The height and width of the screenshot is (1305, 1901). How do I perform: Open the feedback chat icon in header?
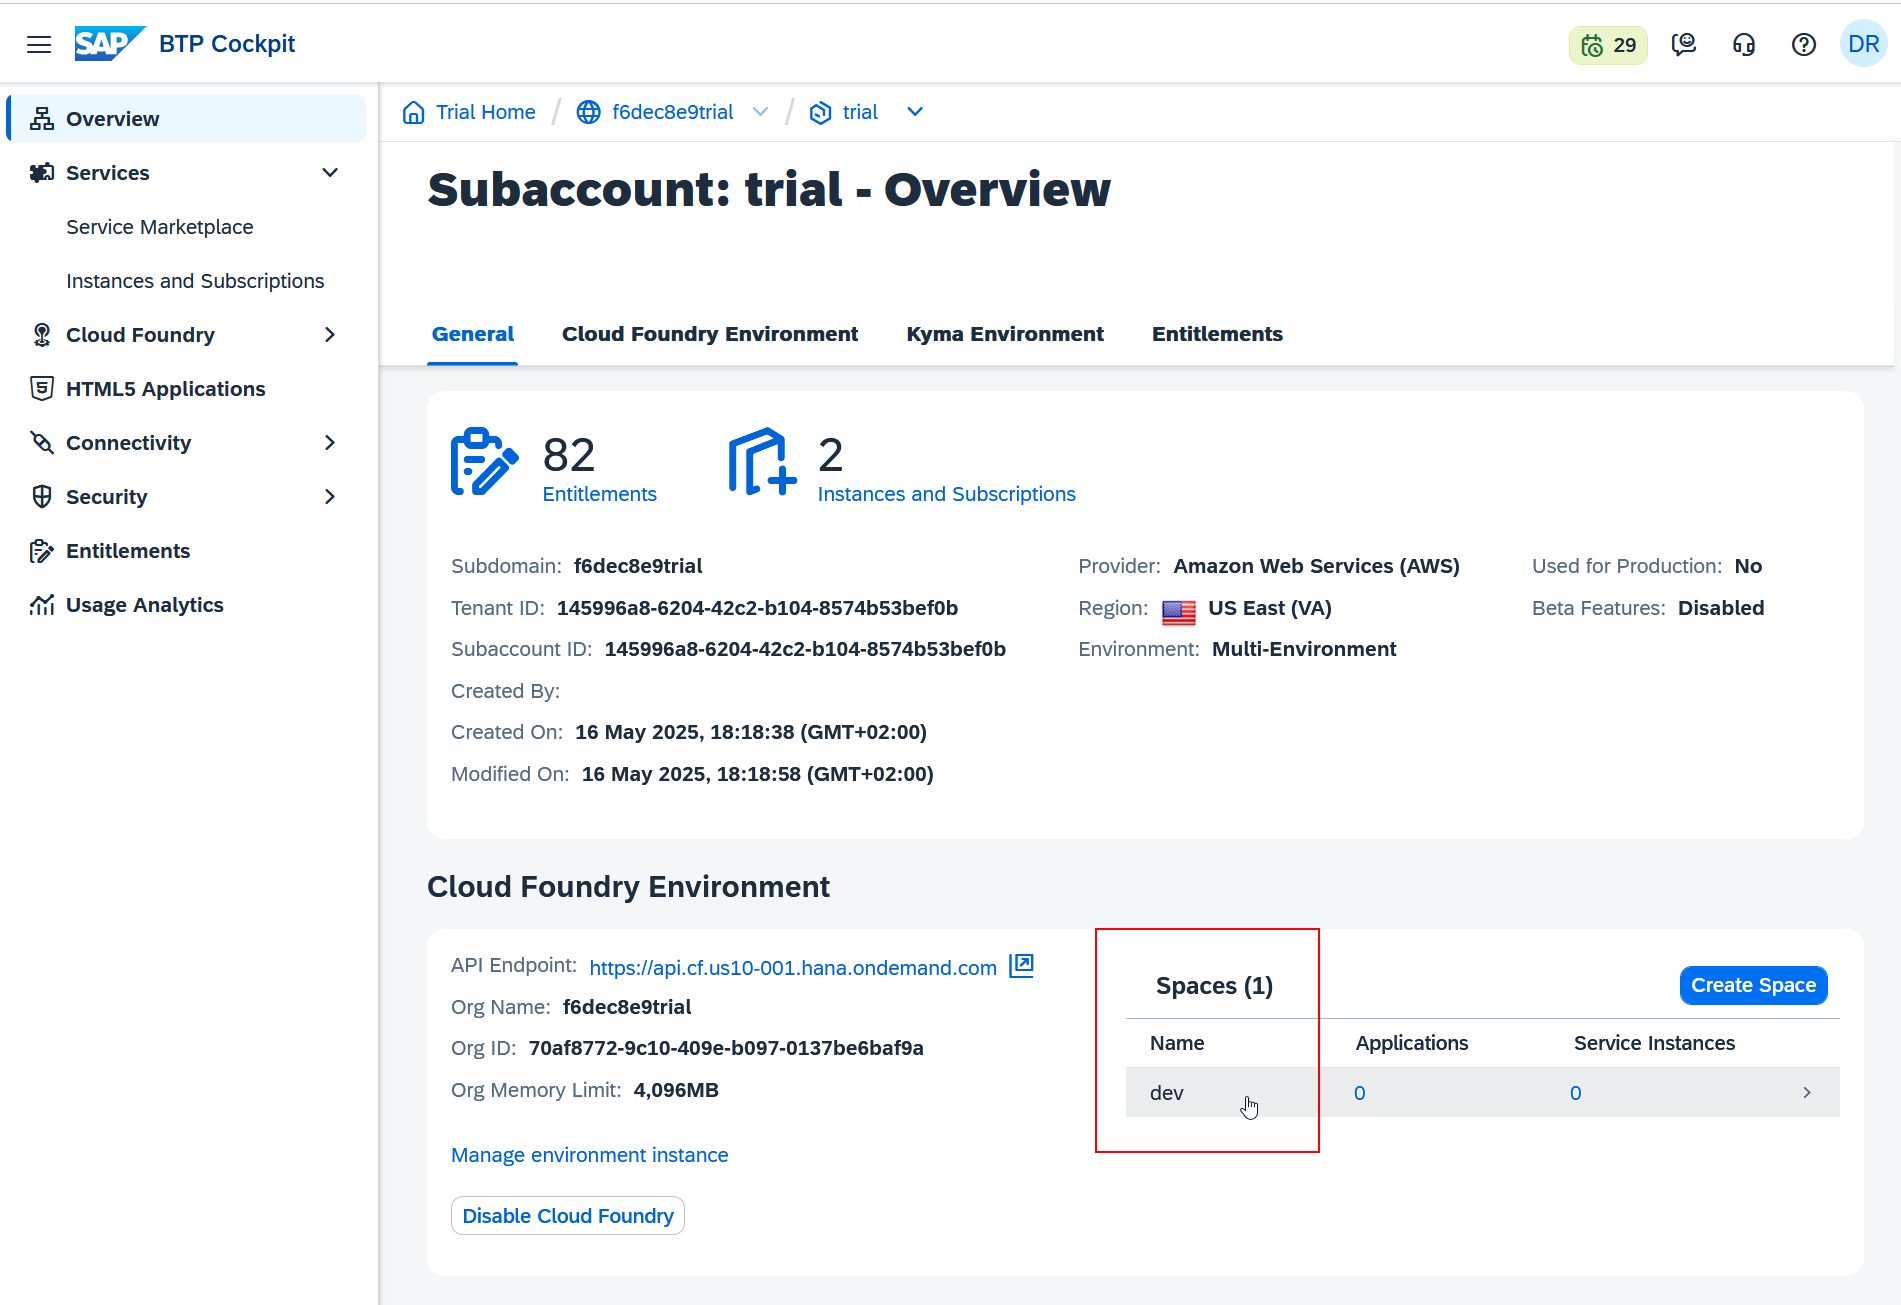(x=1684, y=44)
